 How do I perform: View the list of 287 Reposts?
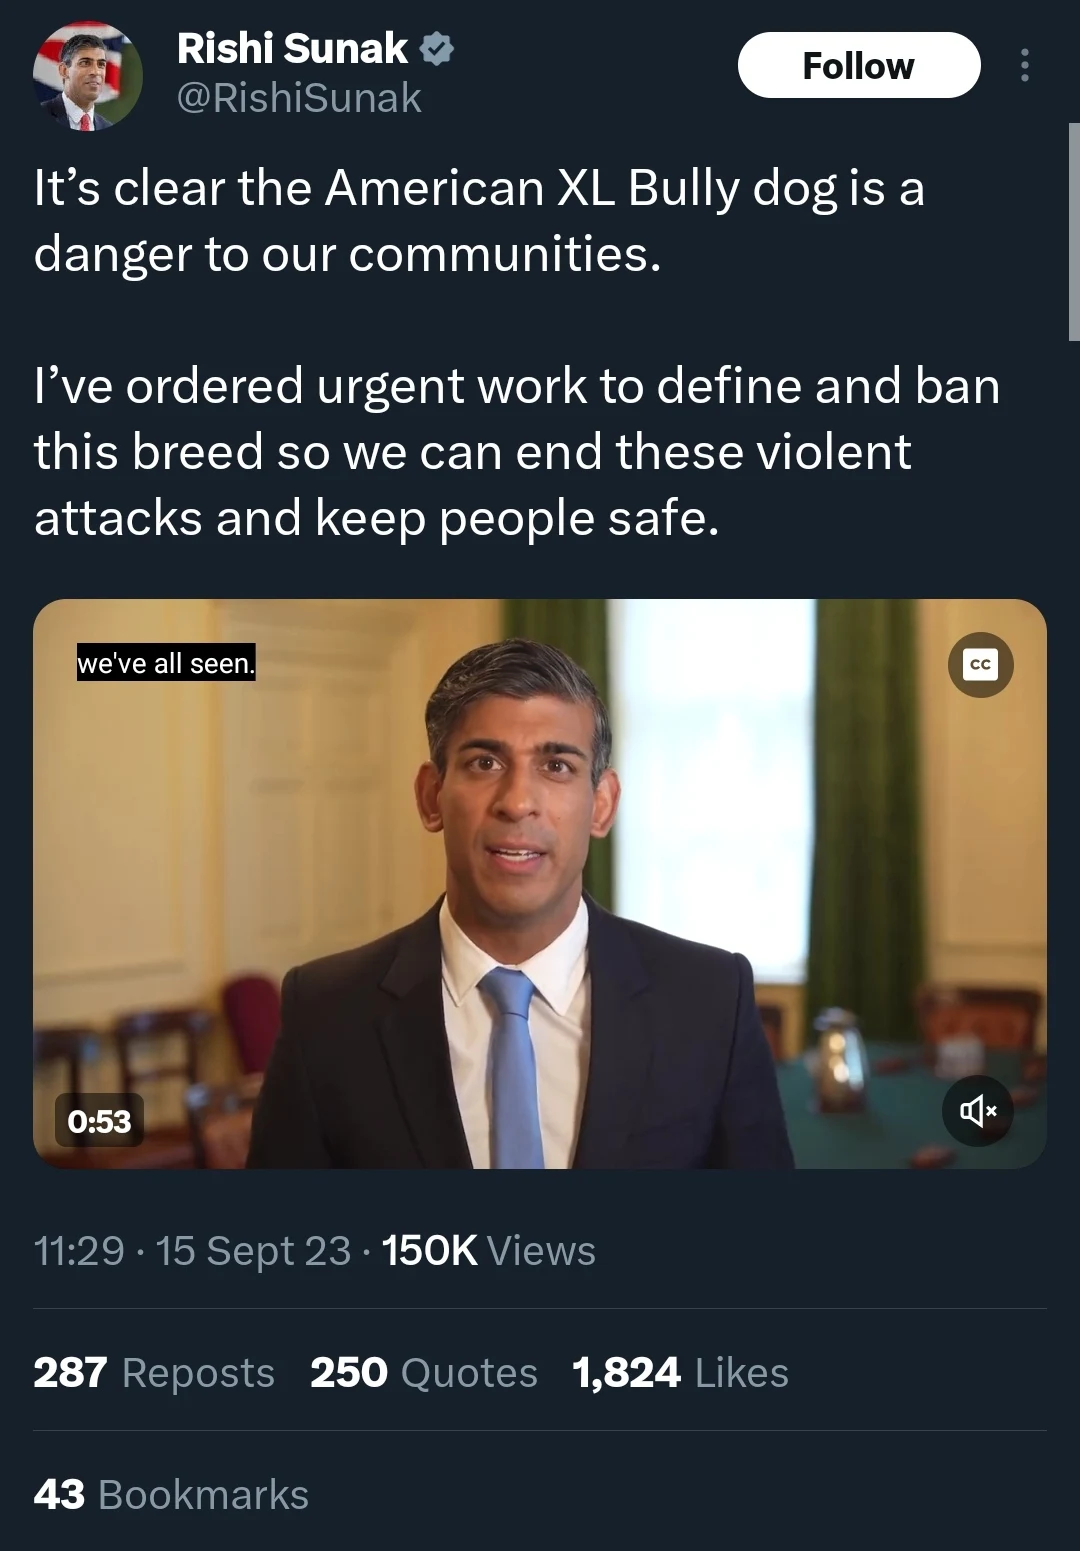[x=154, y=1373]
